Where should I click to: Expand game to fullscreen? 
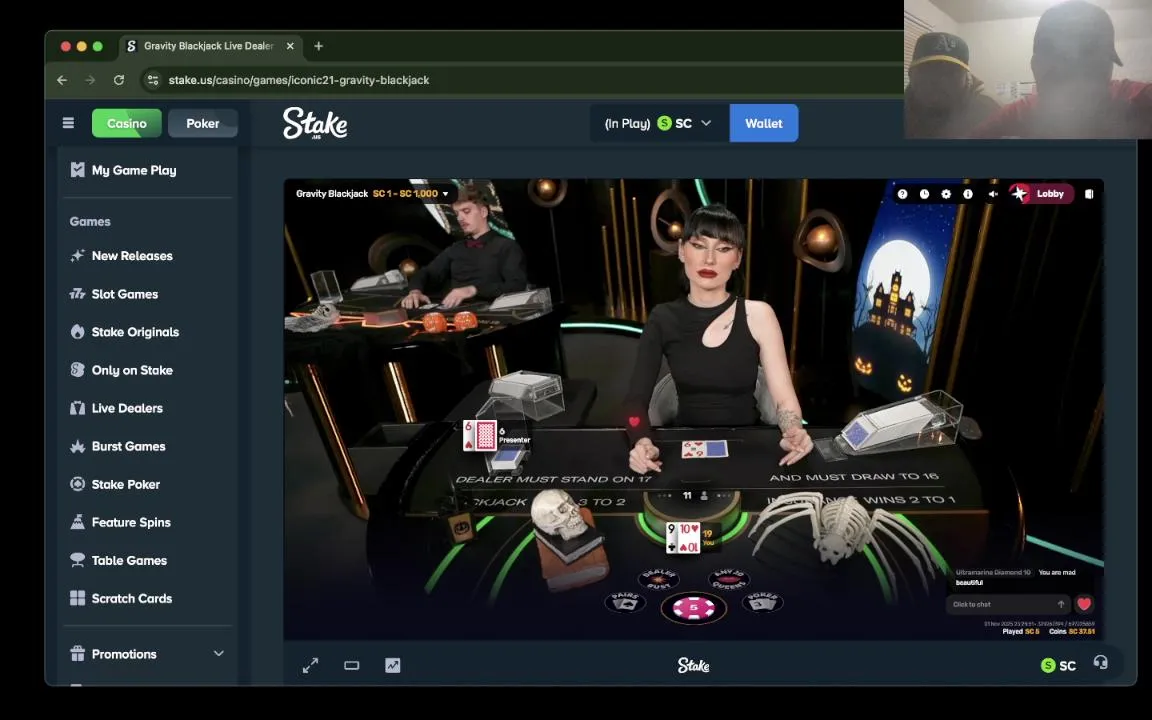[x=311, y=666]
